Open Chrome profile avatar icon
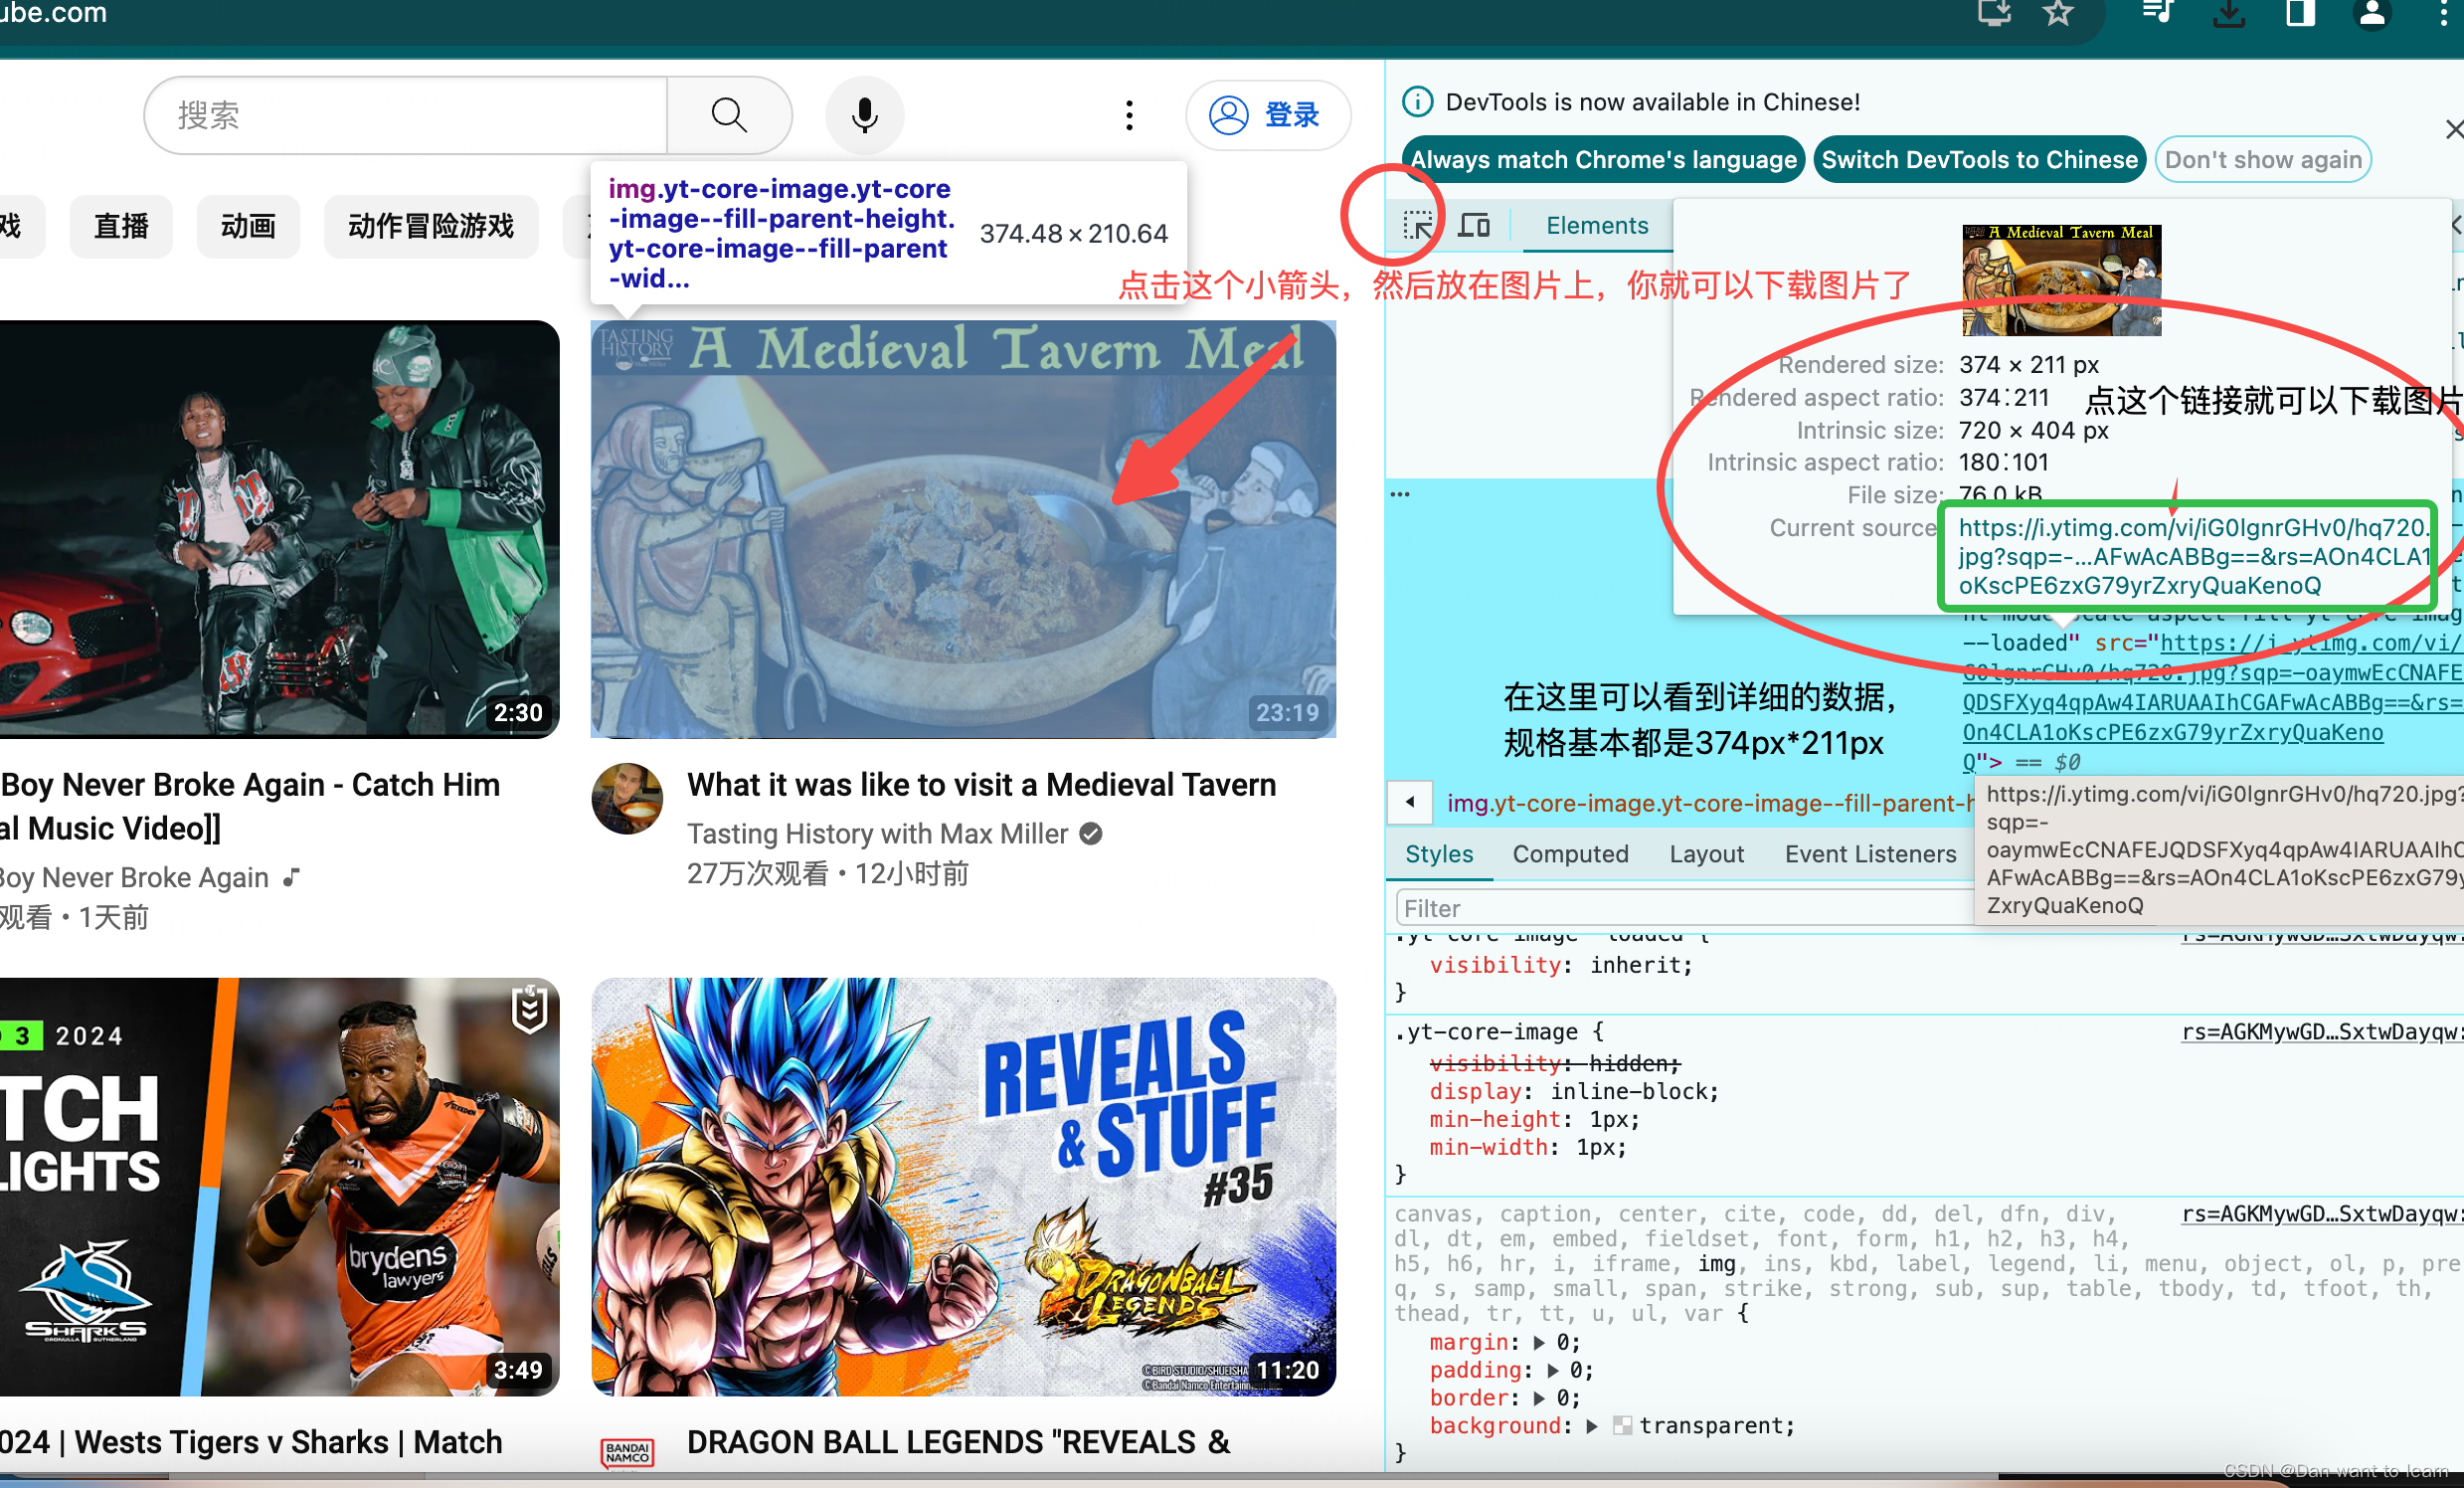The image size is (2464, 1488). (2372, 13)
